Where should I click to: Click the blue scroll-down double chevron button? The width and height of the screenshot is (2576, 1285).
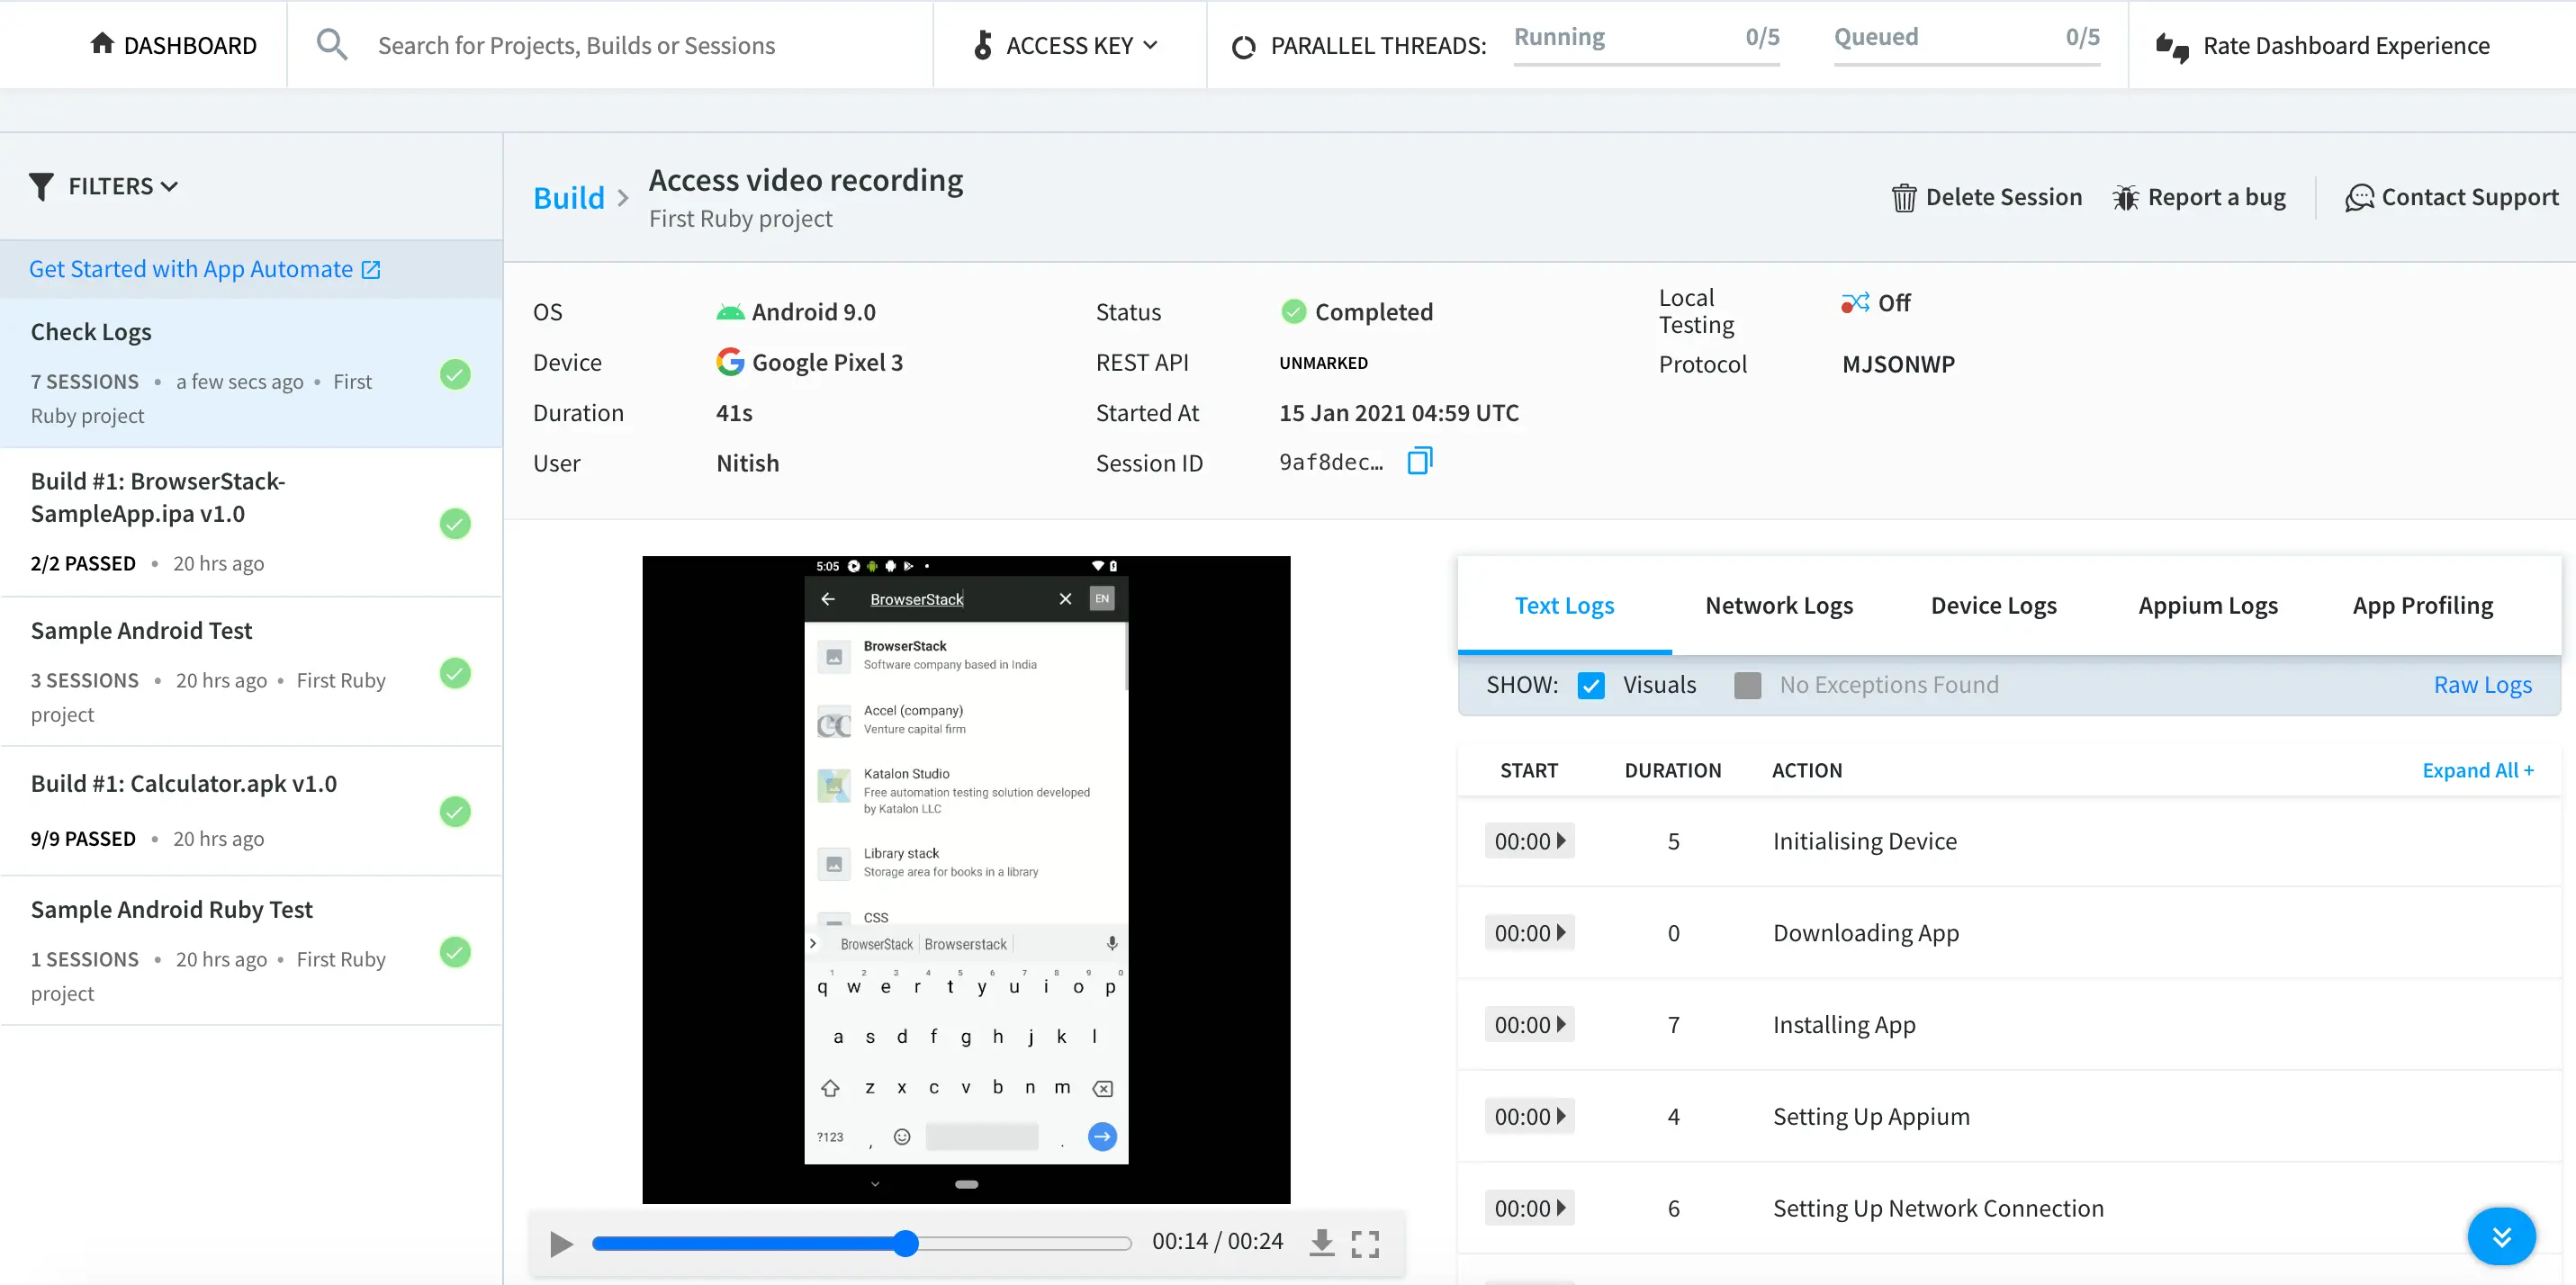click(2500, 1236)
